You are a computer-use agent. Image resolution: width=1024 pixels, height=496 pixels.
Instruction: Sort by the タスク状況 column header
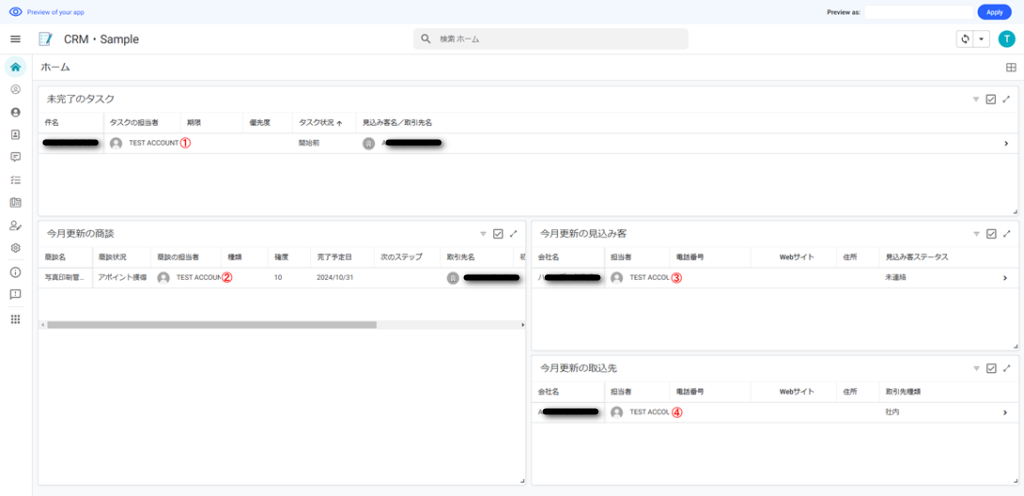319,122
